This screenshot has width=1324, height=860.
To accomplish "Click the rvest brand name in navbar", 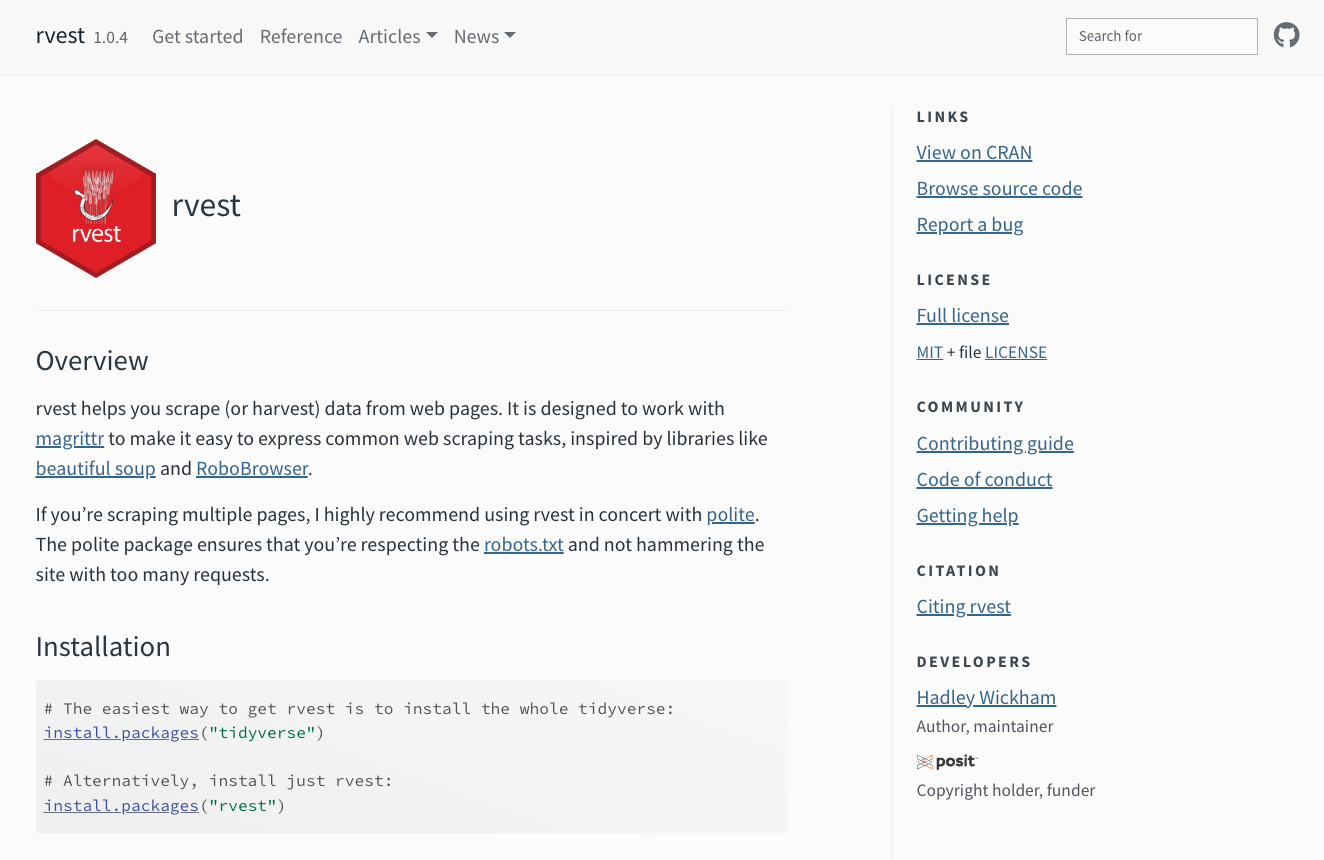I will point(60,36).
